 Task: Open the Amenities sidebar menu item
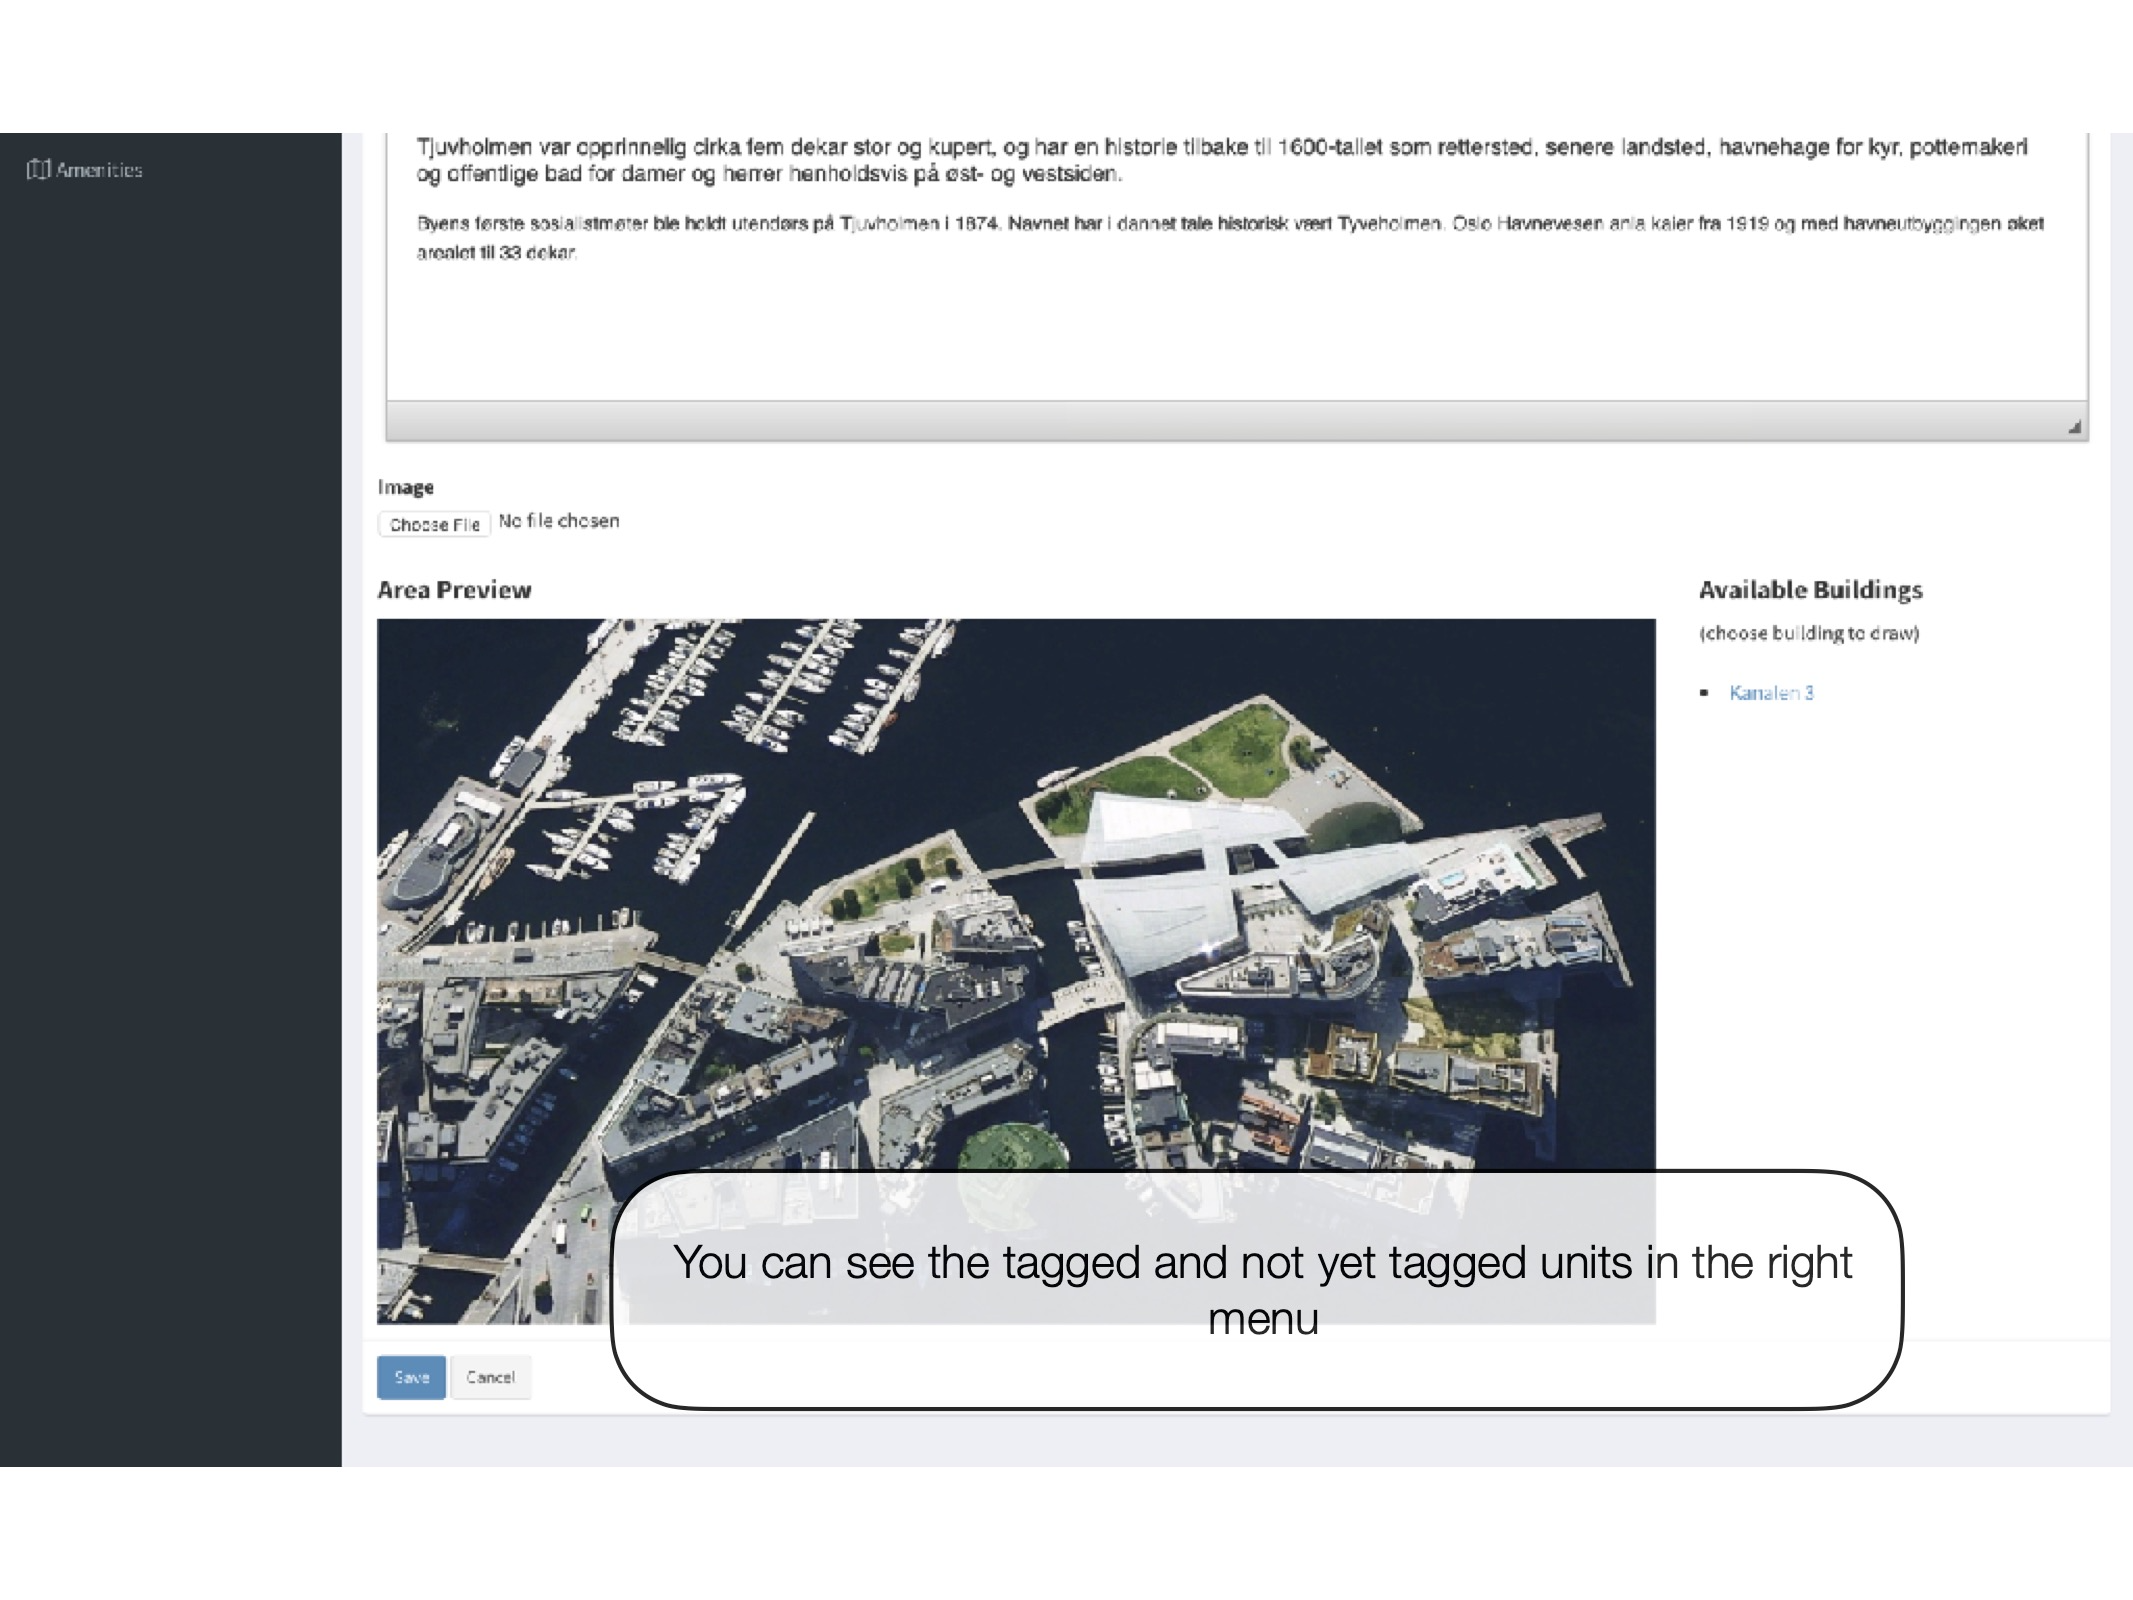coord(98,170)
